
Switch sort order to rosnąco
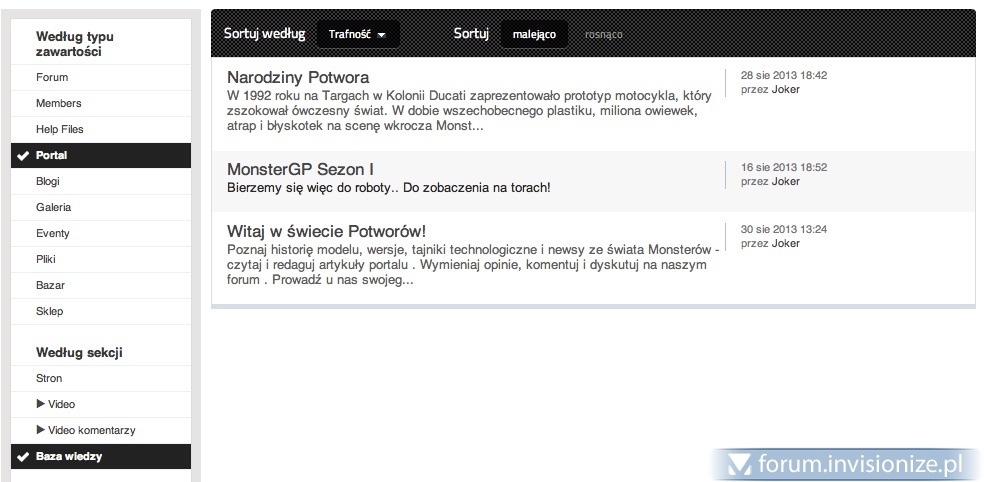603,34
